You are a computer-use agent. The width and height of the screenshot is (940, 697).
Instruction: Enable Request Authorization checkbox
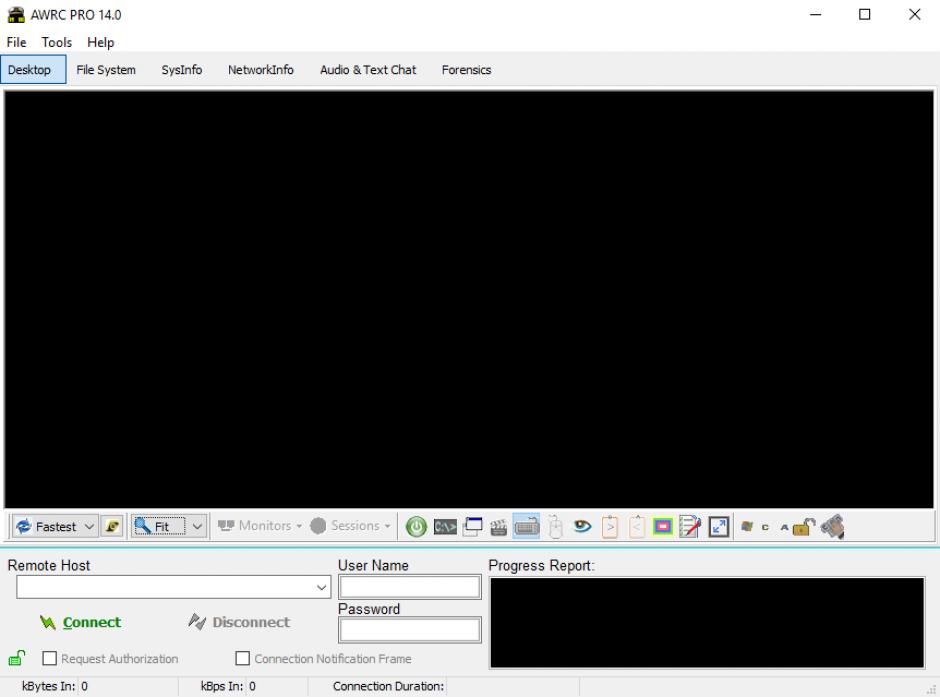coord(50,659)
